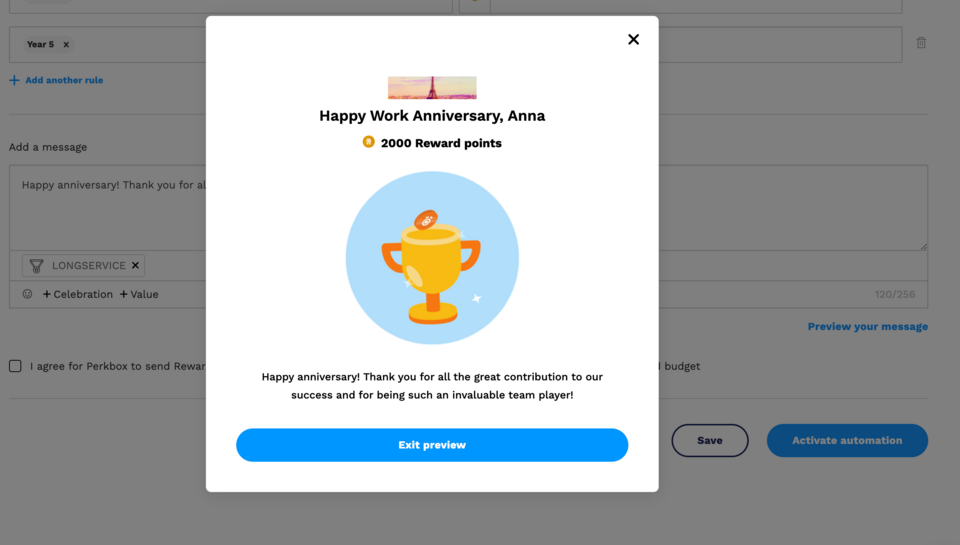Tick the Perkbox agreement checkbox
Image resolution: width=960 pixels, height=545 pixels.
[15, 366]
